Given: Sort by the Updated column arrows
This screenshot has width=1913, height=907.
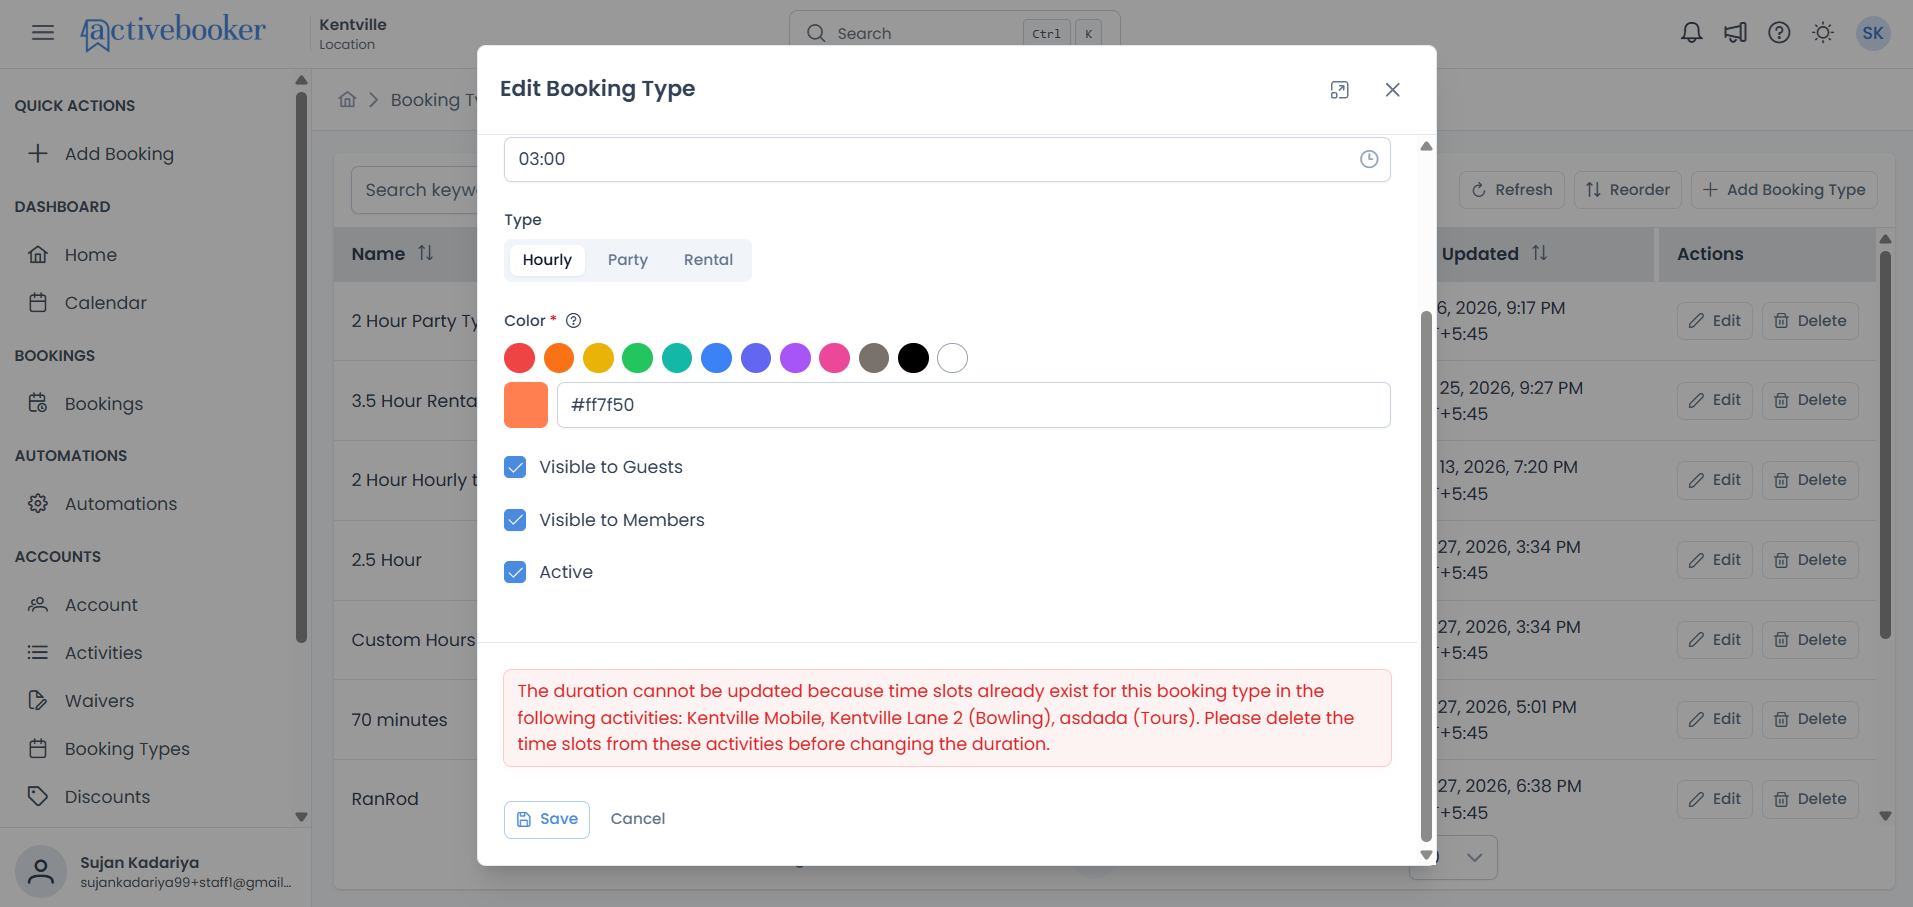Looking at the screenshot, I should click(1540, 254).
